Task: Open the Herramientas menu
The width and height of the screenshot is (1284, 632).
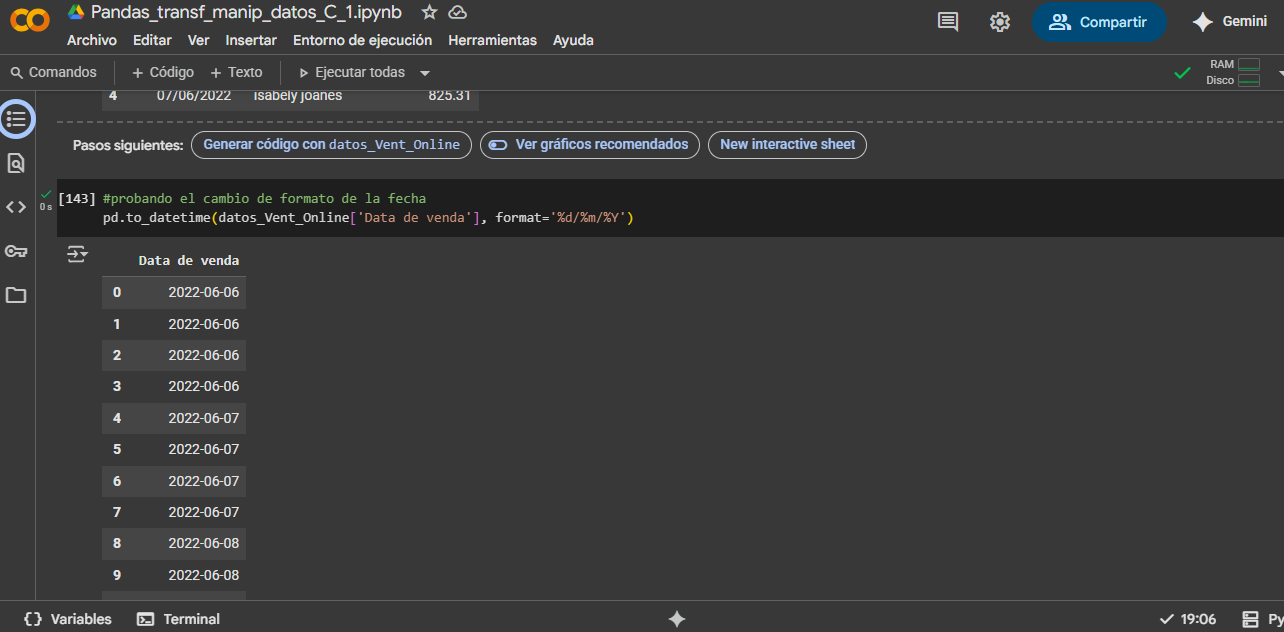Action: (492, 40)
